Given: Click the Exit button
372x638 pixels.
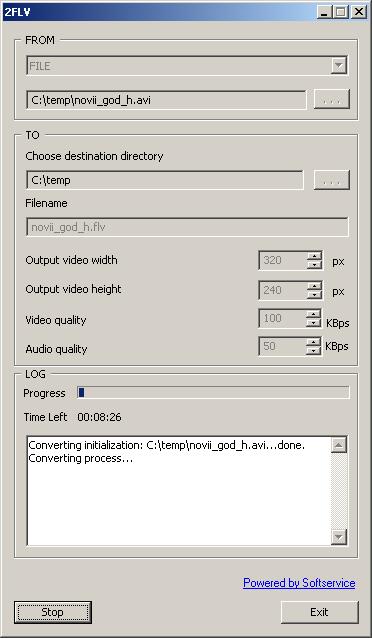Looking at the screenshot, I should (x=319, y=612).
